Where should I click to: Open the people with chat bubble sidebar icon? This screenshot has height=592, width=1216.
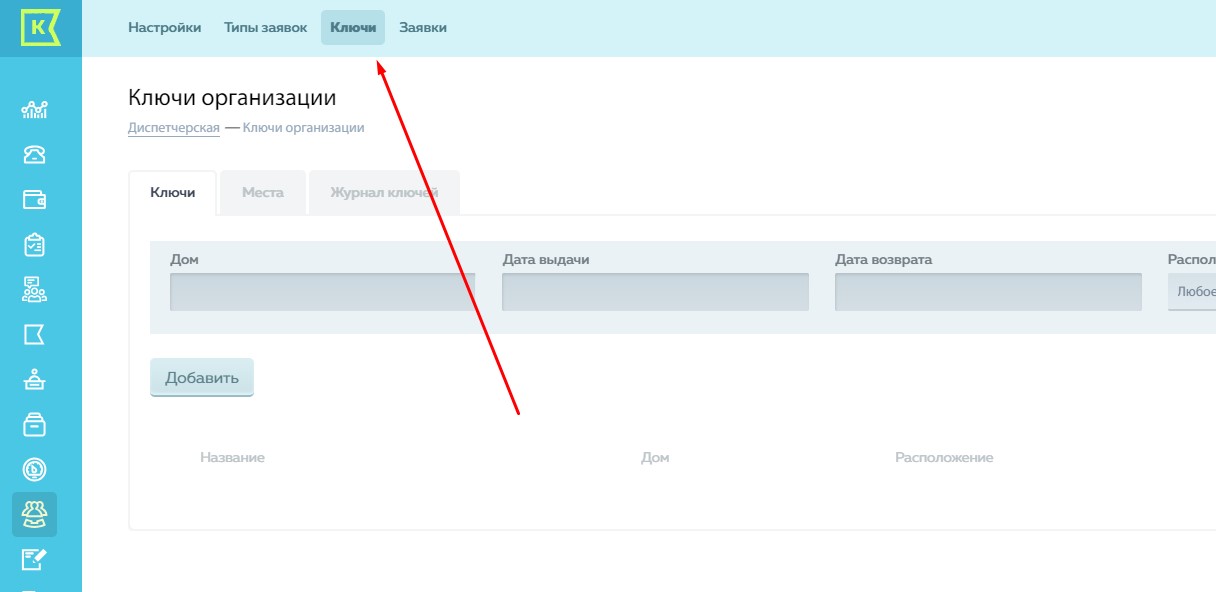click(x=35, y=289)
